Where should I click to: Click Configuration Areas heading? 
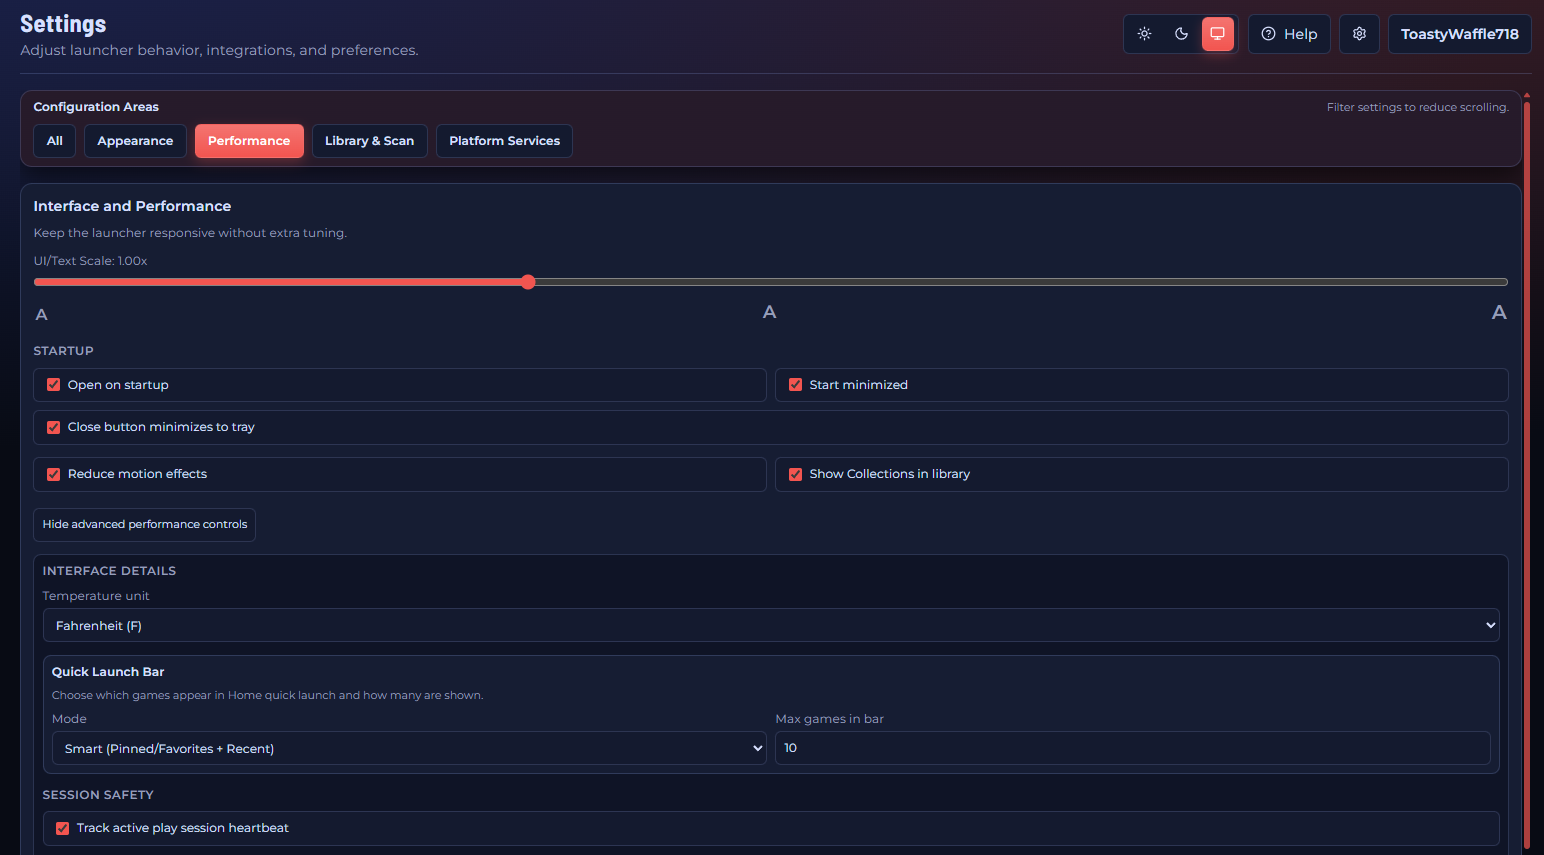pos(96,107)
